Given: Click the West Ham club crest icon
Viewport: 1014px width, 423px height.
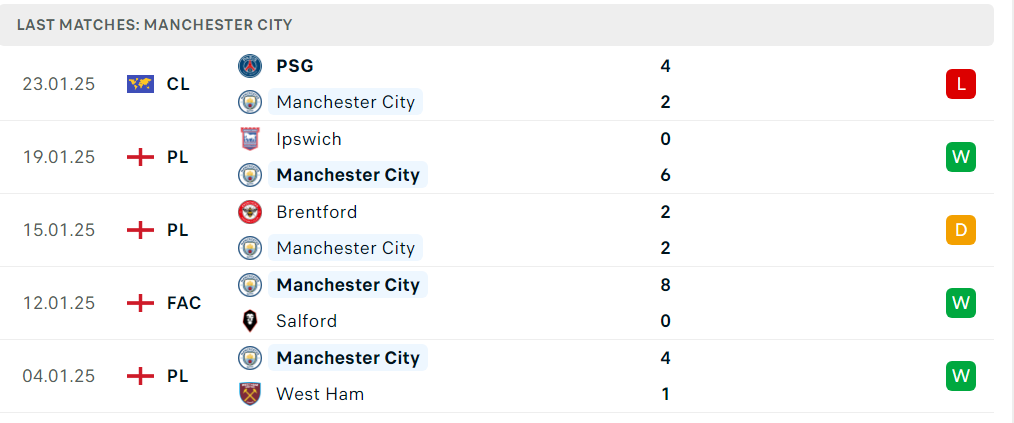Looking at the screenshot, I should (250, 395).
